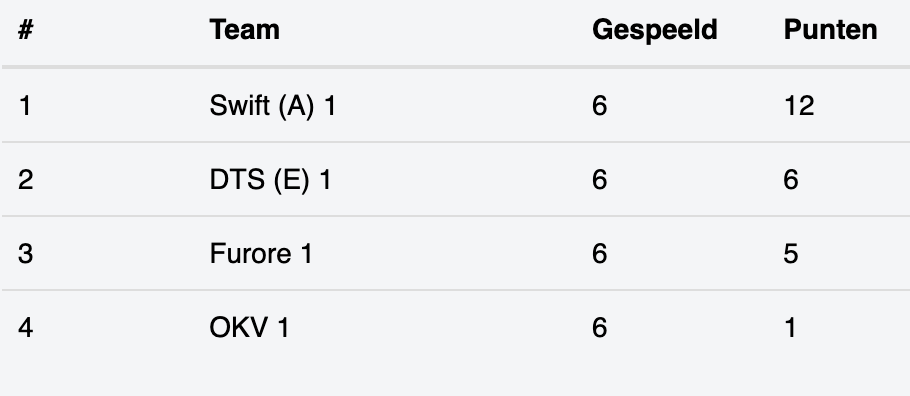
Task: Click points value 5 in Furore row
Action: [x=791, y=254]
